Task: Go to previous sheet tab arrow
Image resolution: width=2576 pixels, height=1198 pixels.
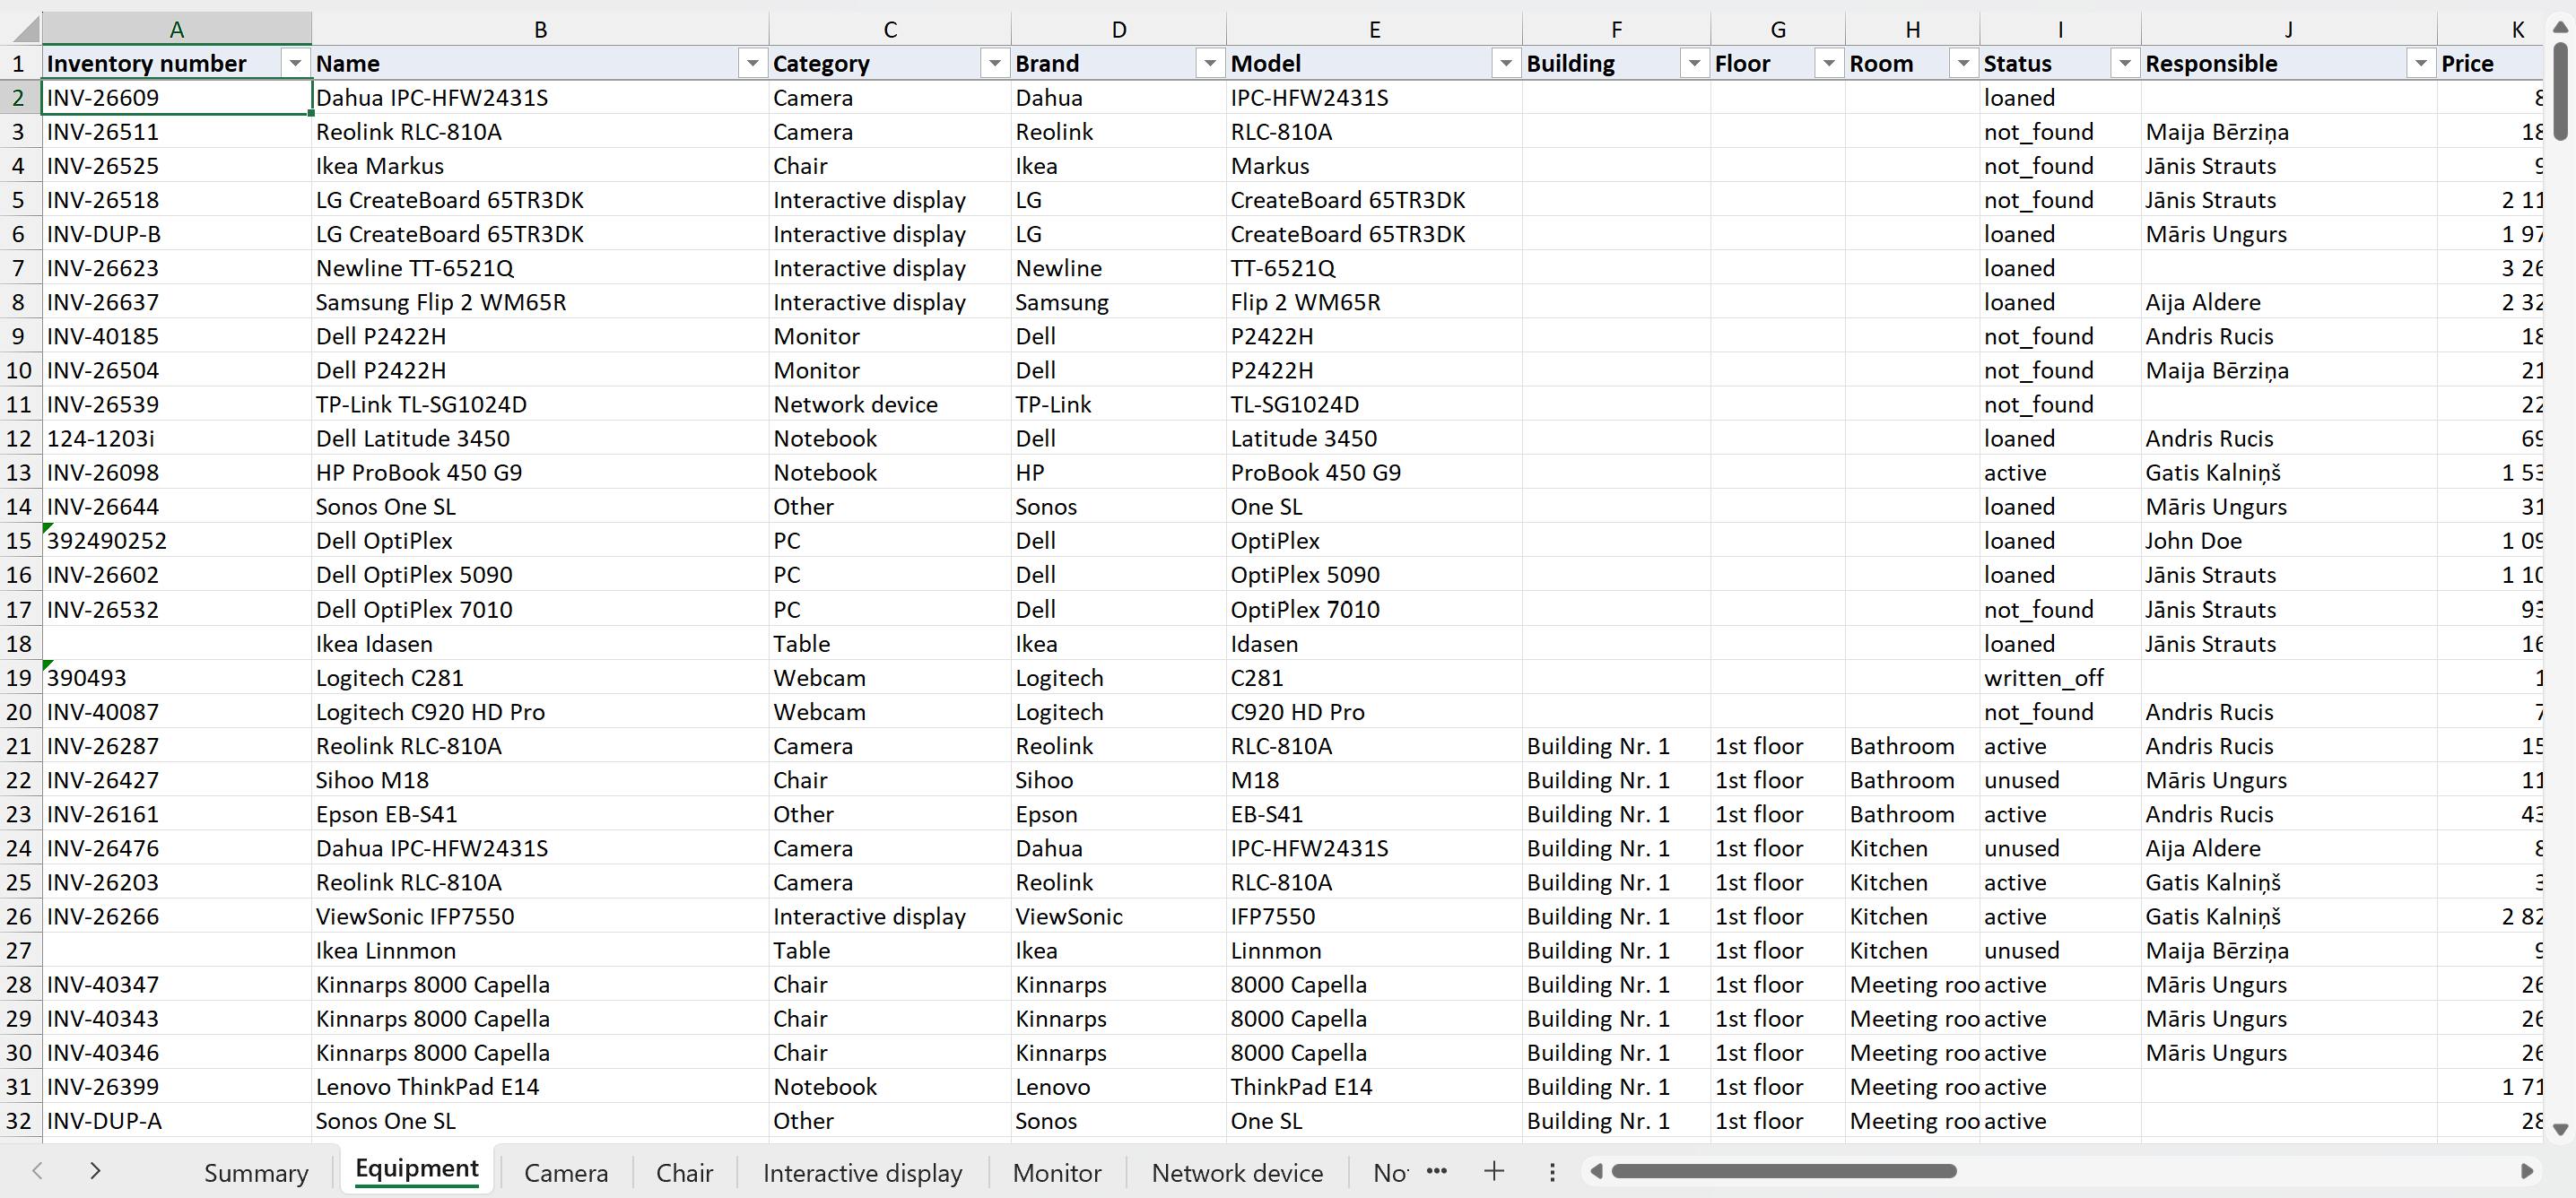Action: (x=37, y=1171)
